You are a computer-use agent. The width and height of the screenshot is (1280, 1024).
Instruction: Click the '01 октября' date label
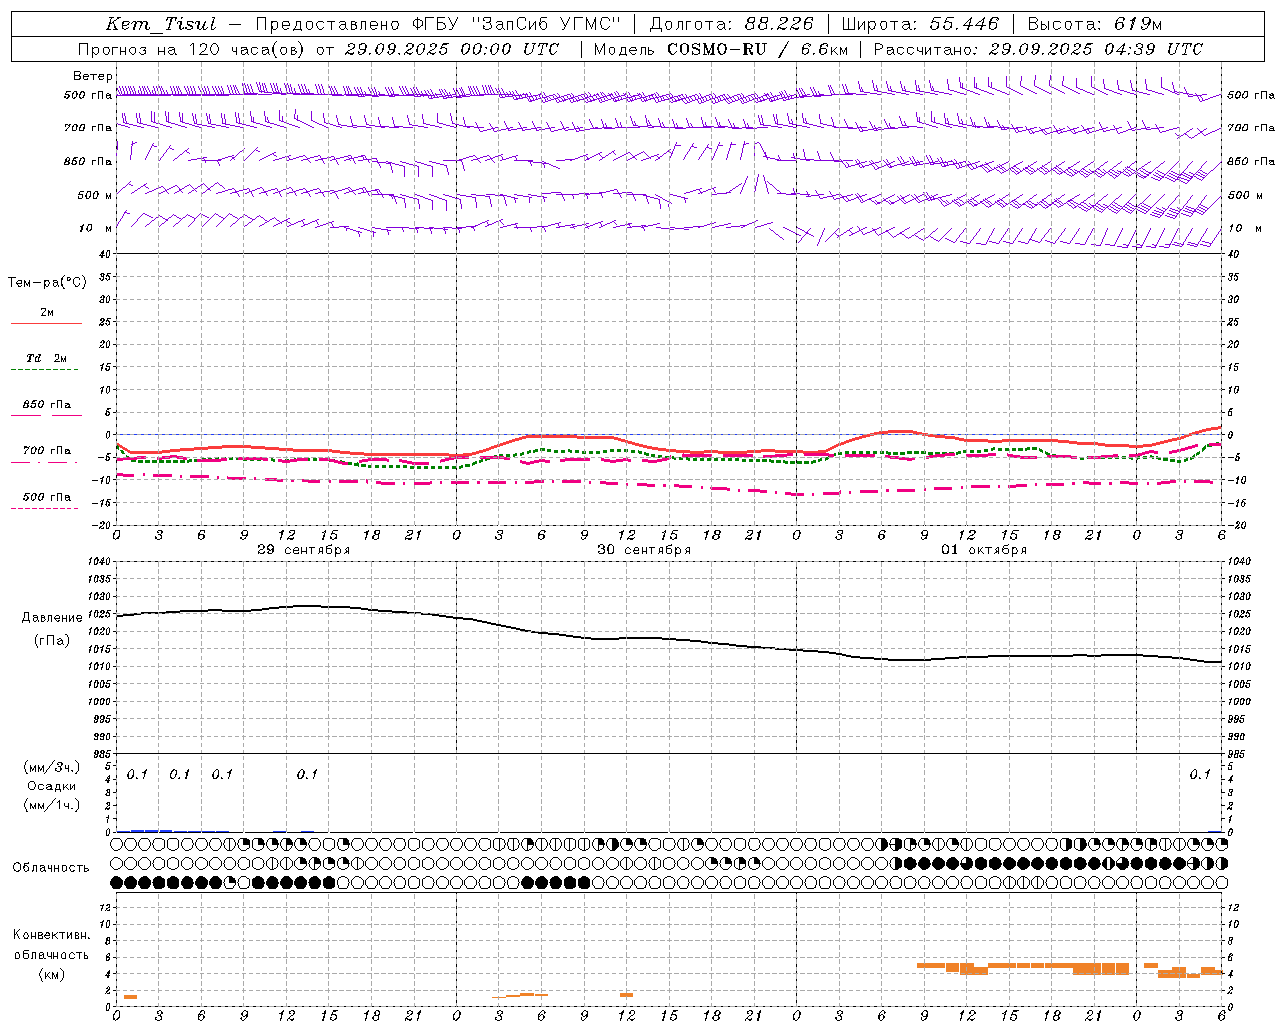coord(984,550)
